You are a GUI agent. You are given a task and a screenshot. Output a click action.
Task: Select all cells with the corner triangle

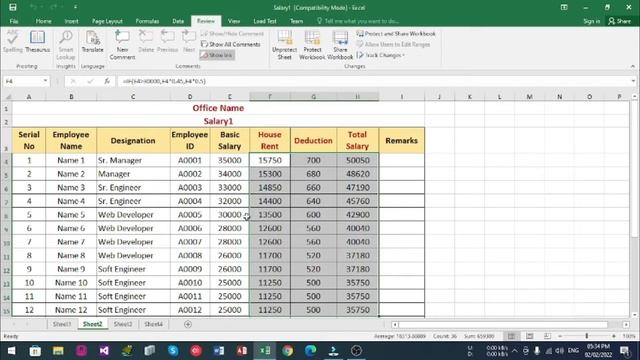point(7,97)
